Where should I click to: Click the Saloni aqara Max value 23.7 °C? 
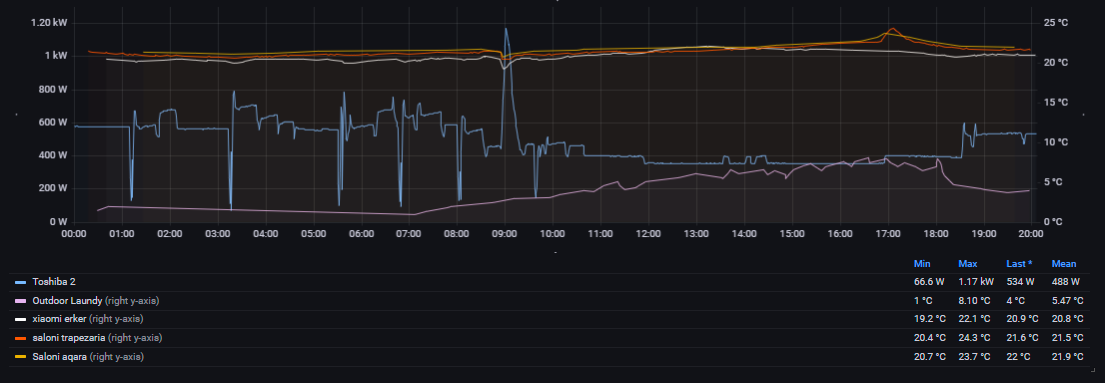click(x=975, y=358)
